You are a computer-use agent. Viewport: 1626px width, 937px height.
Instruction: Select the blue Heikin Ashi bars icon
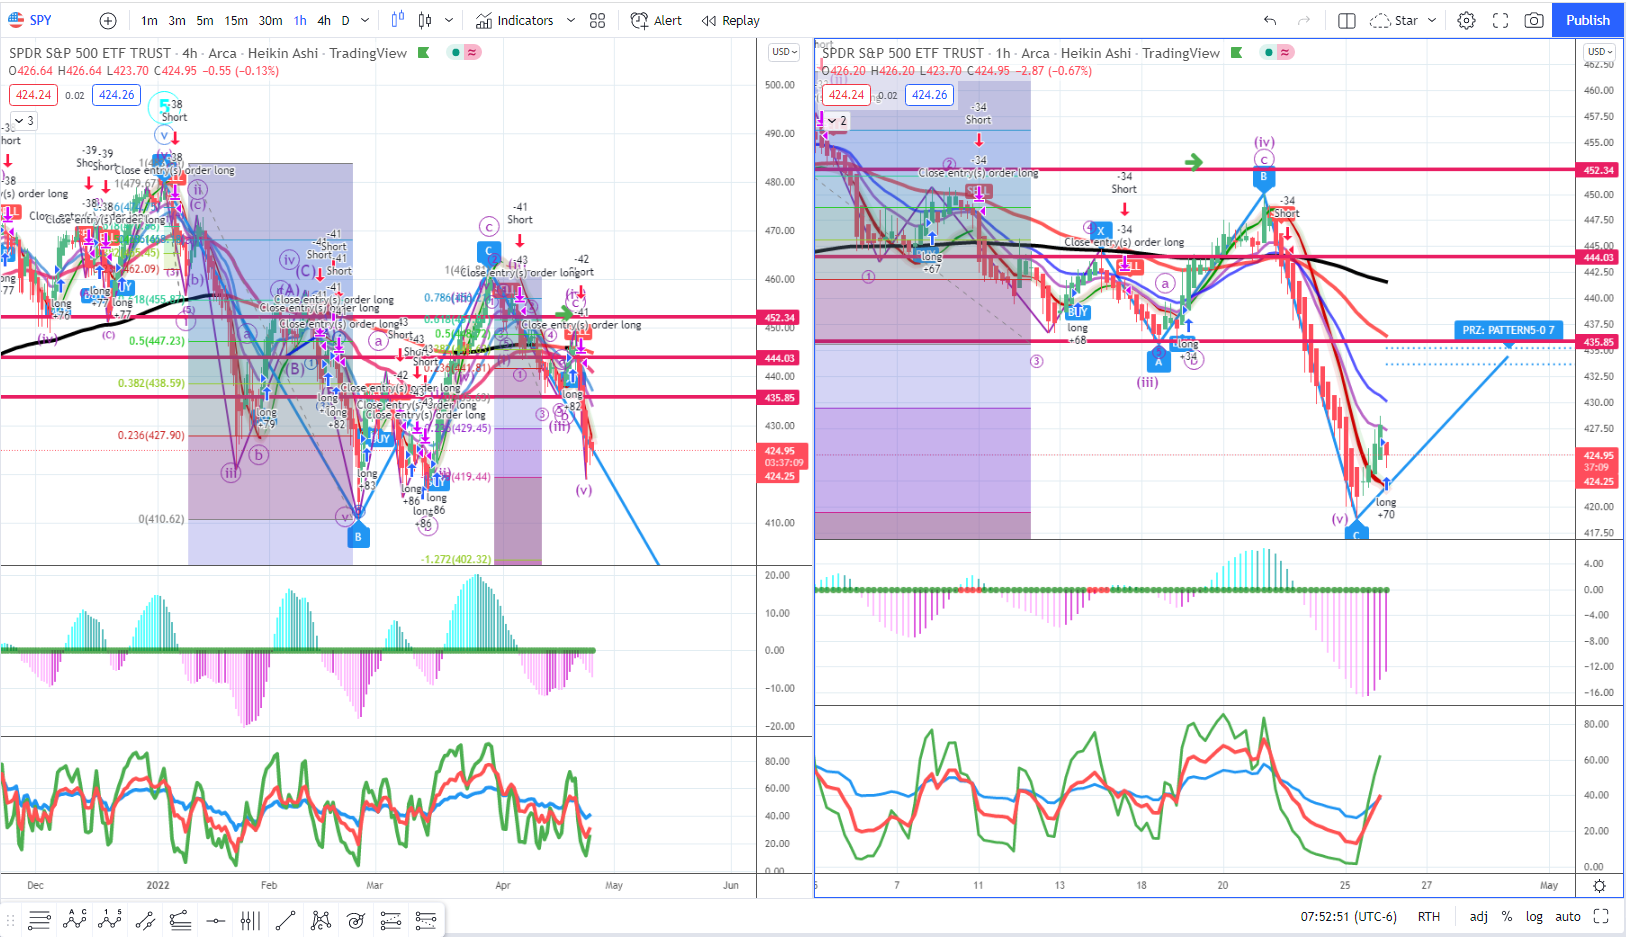397,20
